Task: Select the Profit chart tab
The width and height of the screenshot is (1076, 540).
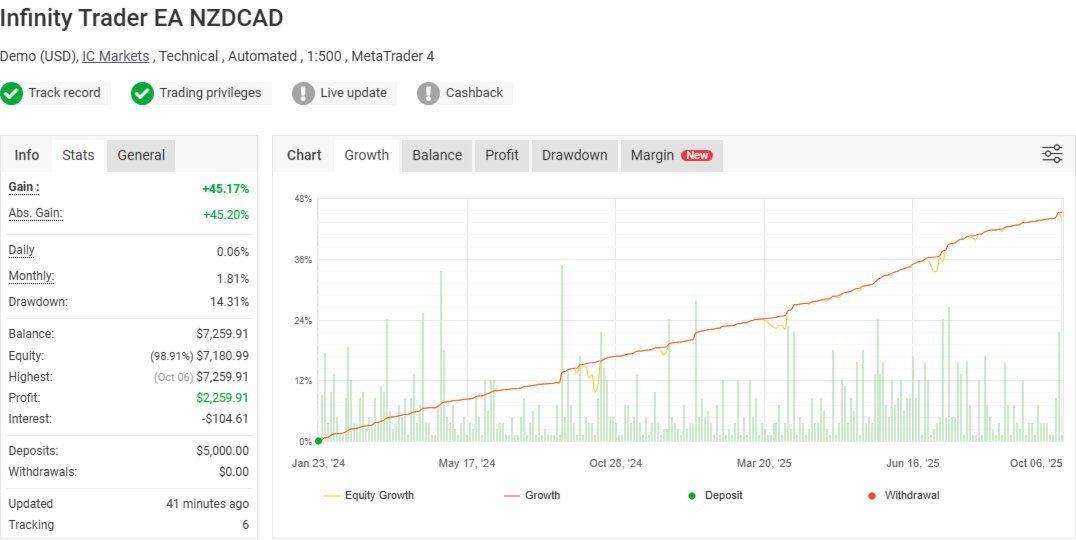Action: tap(502, 156)
